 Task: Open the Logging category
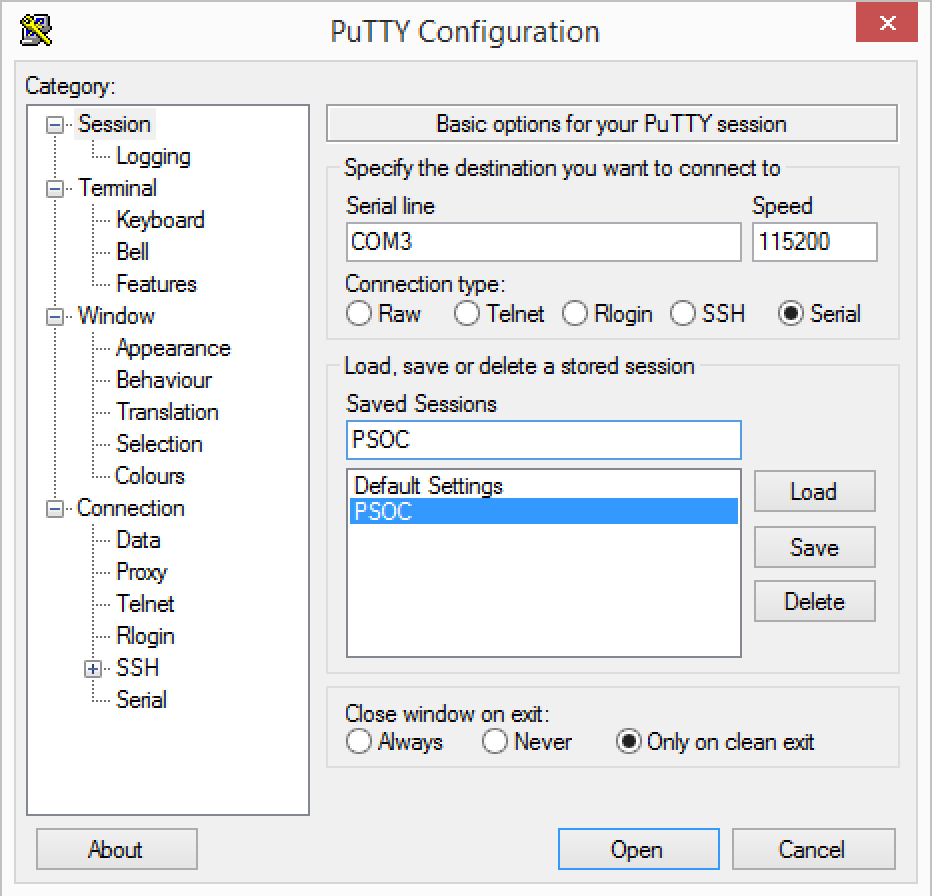152,157
